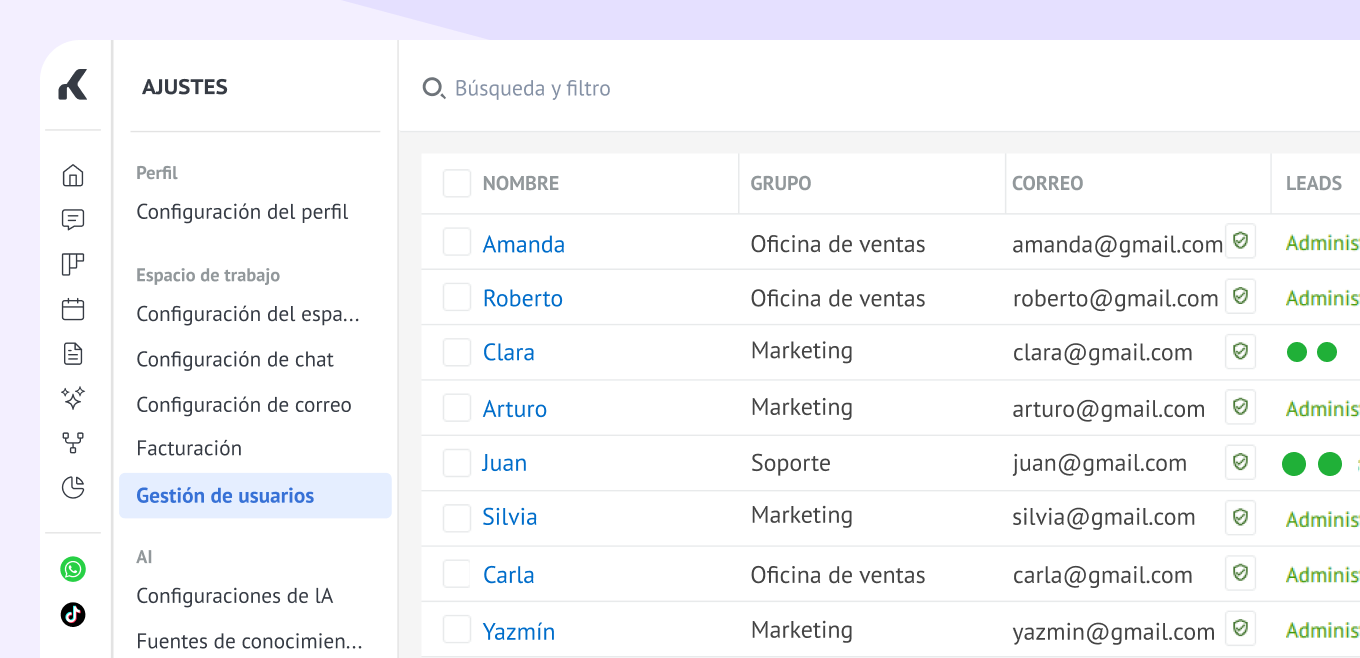This screenshot has height=658, width=1360.
Task: Open the calendar icon in sidebar
Action: click(73, 309)
